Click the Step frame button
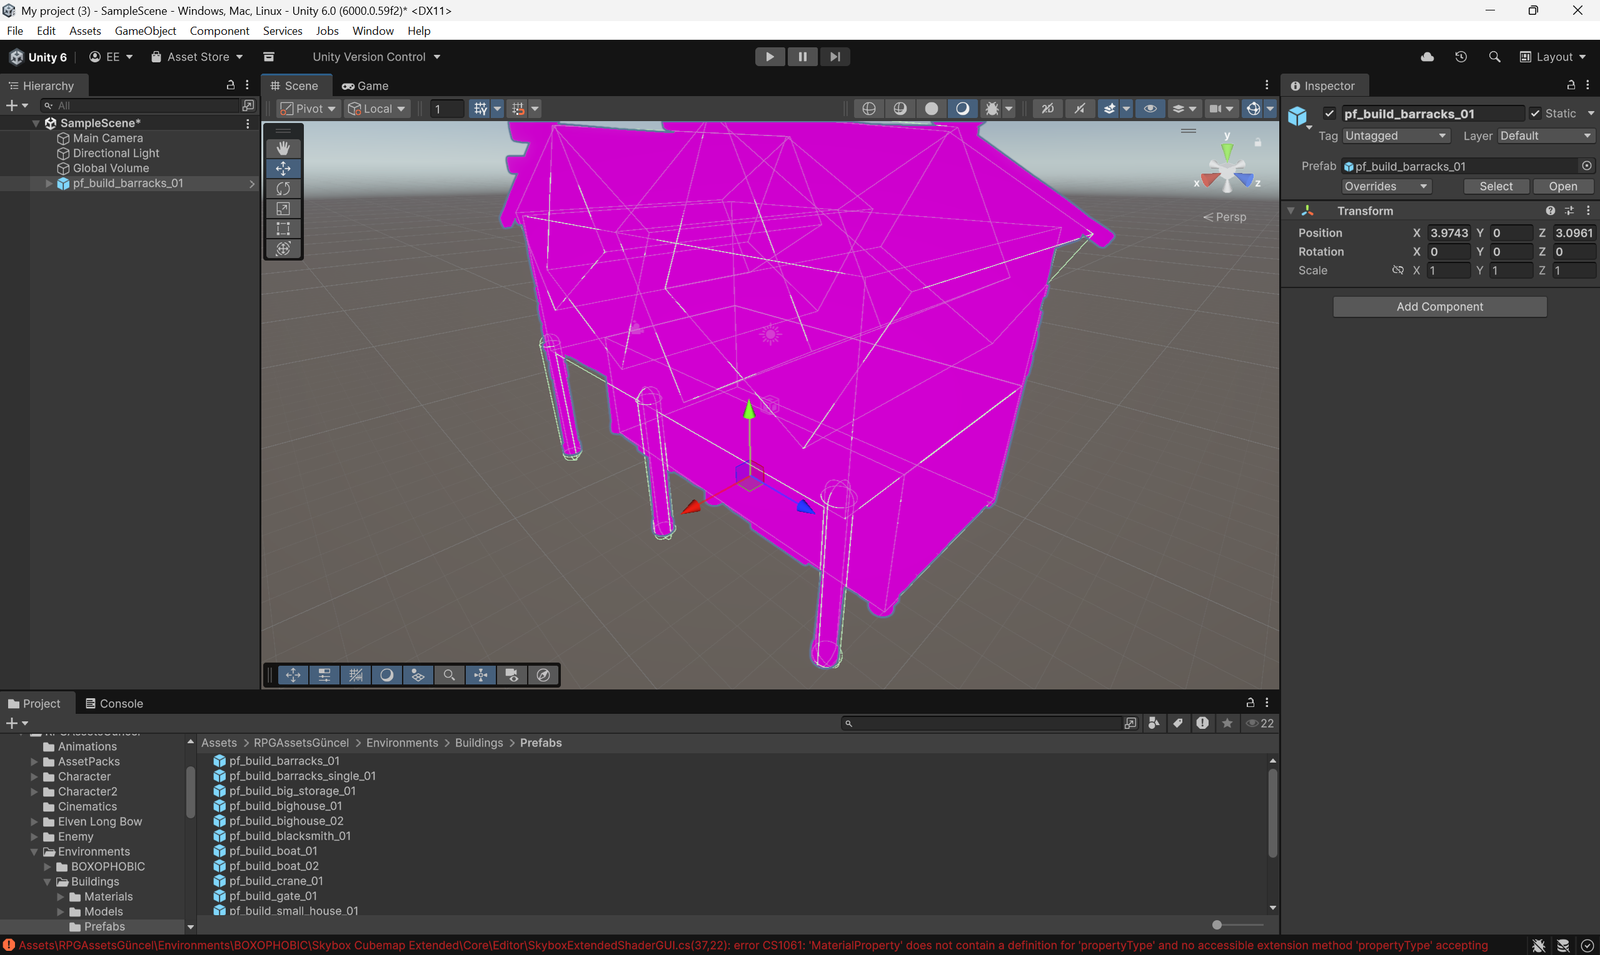Viewport: 1600px width, 955px height. (x=835, y=57)
